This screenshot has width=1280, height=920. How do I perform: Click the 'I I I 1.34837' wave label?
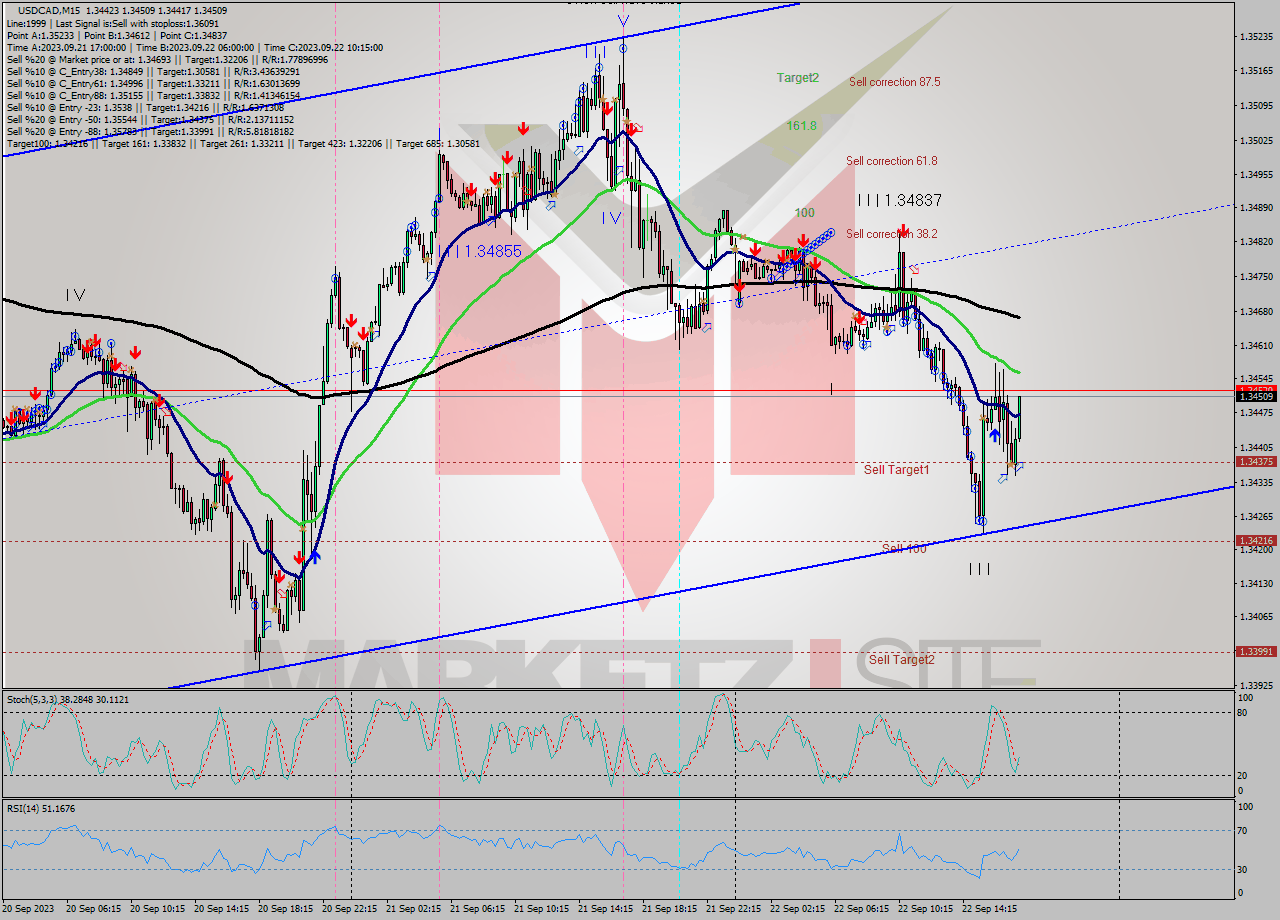(899, 200)
